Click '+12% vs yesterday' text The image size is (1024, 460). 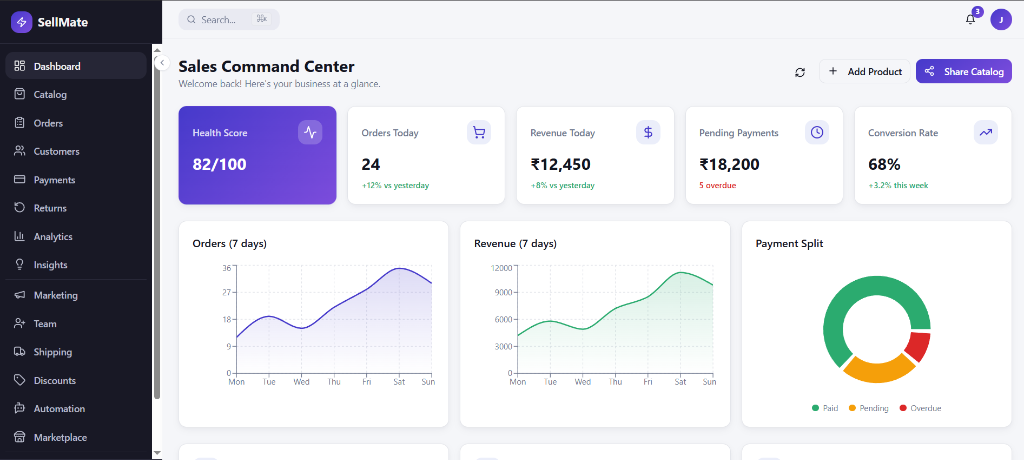[x=395, y=186]
